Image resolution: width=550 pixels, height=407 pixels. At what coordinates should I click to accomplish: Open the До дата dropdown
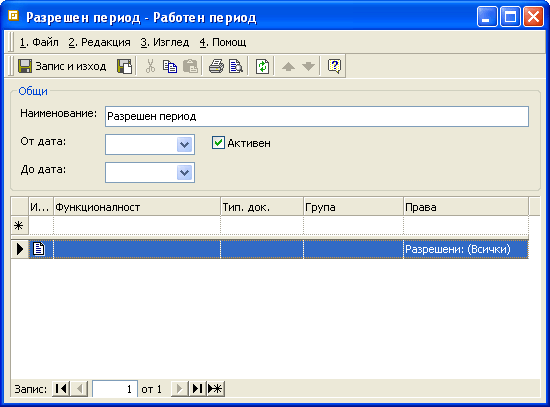tap(185, 172)
